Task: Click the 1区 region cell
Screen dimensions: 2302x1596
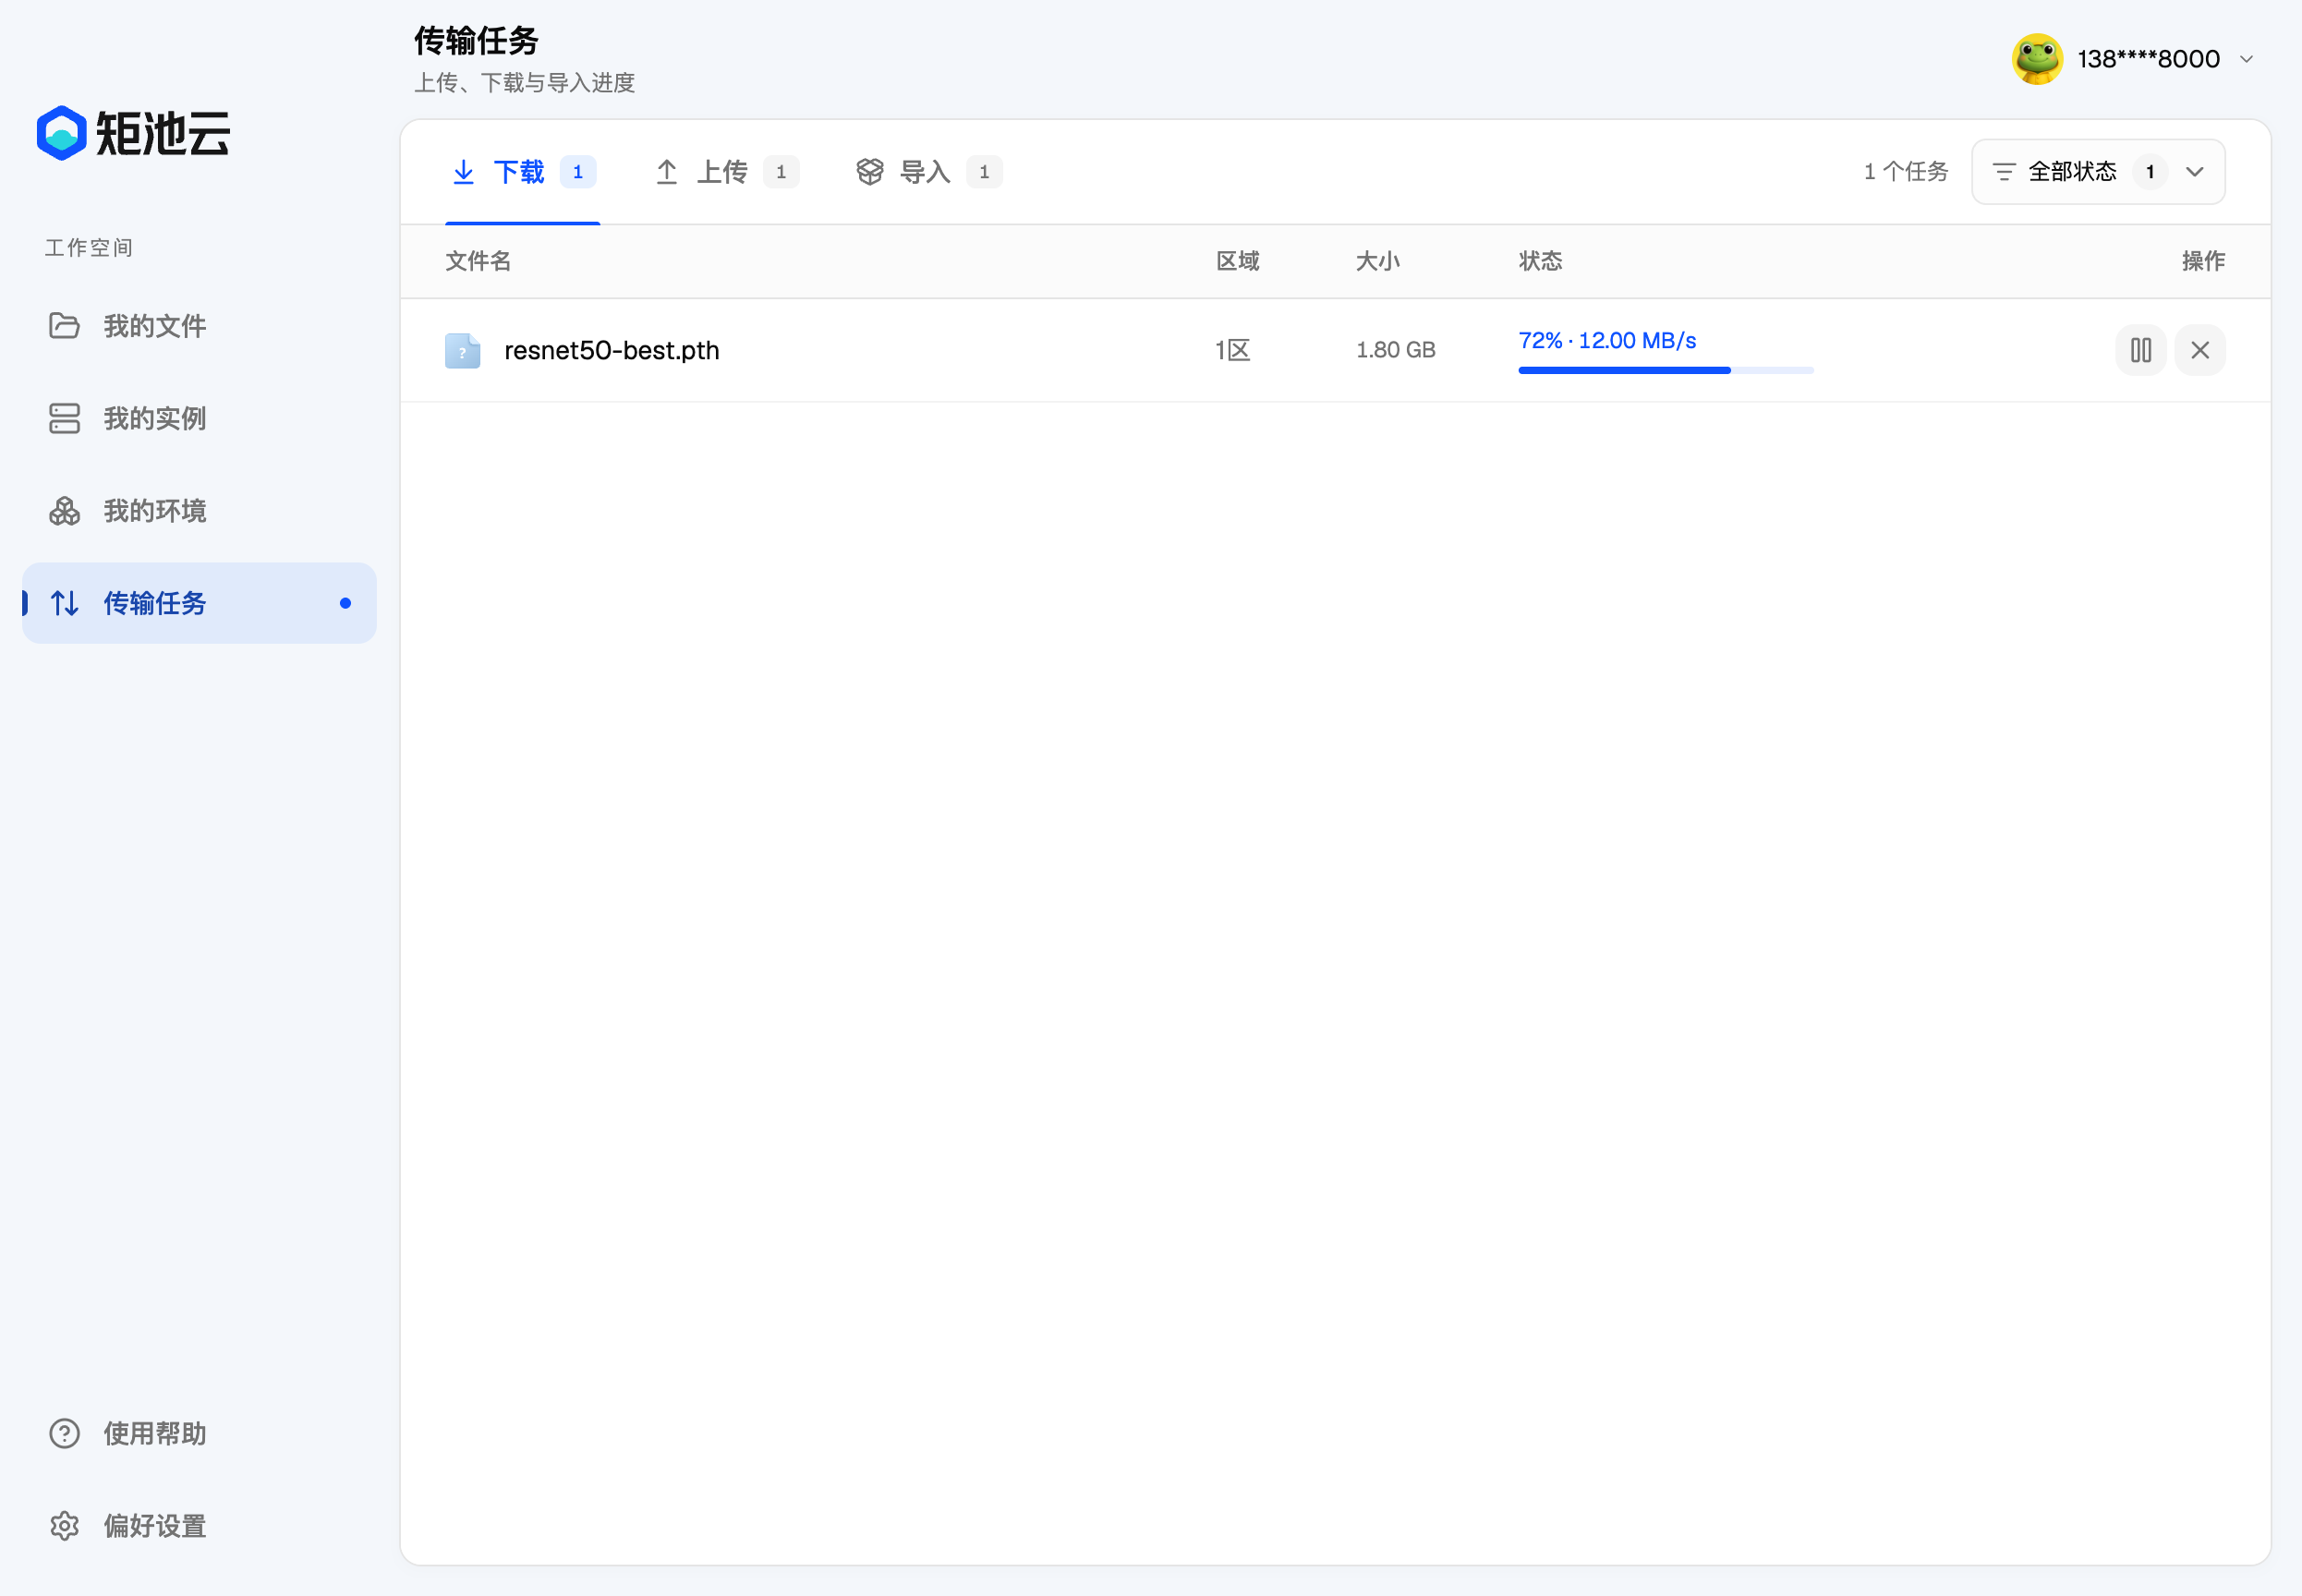Action: (1232, 350)
